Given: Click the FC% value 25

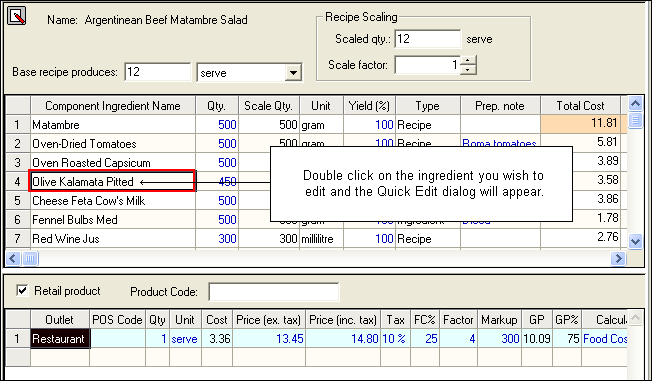Looking at the screenshot, I should [425, 339].
